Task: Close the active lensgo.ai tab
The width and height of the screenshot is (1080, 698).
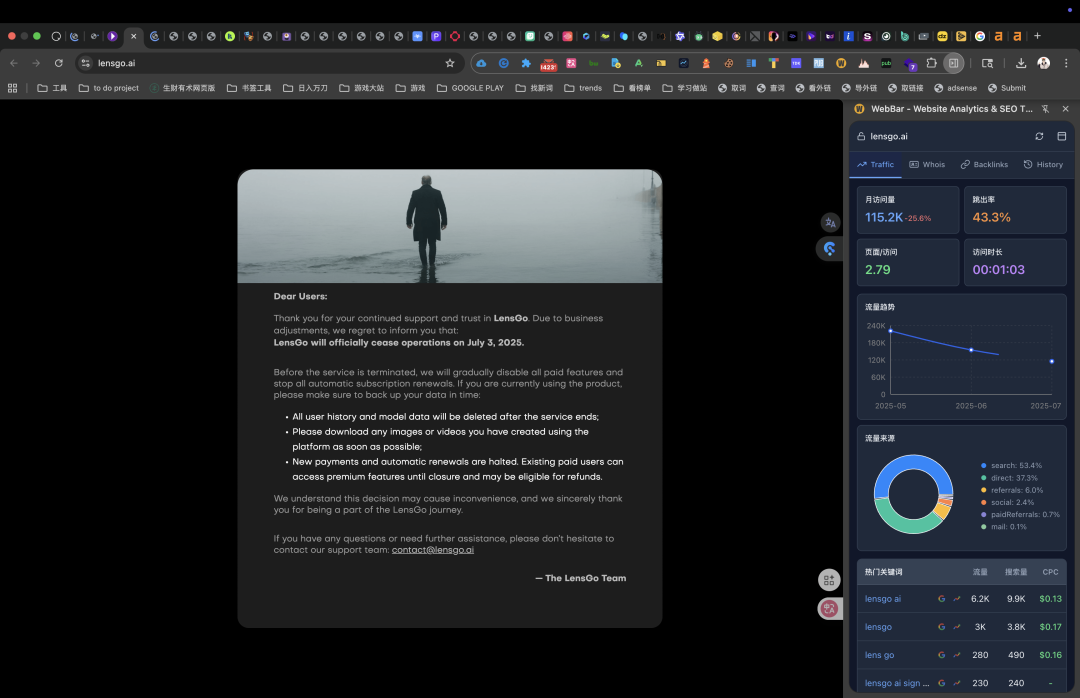Action: [x=134, y=36]
